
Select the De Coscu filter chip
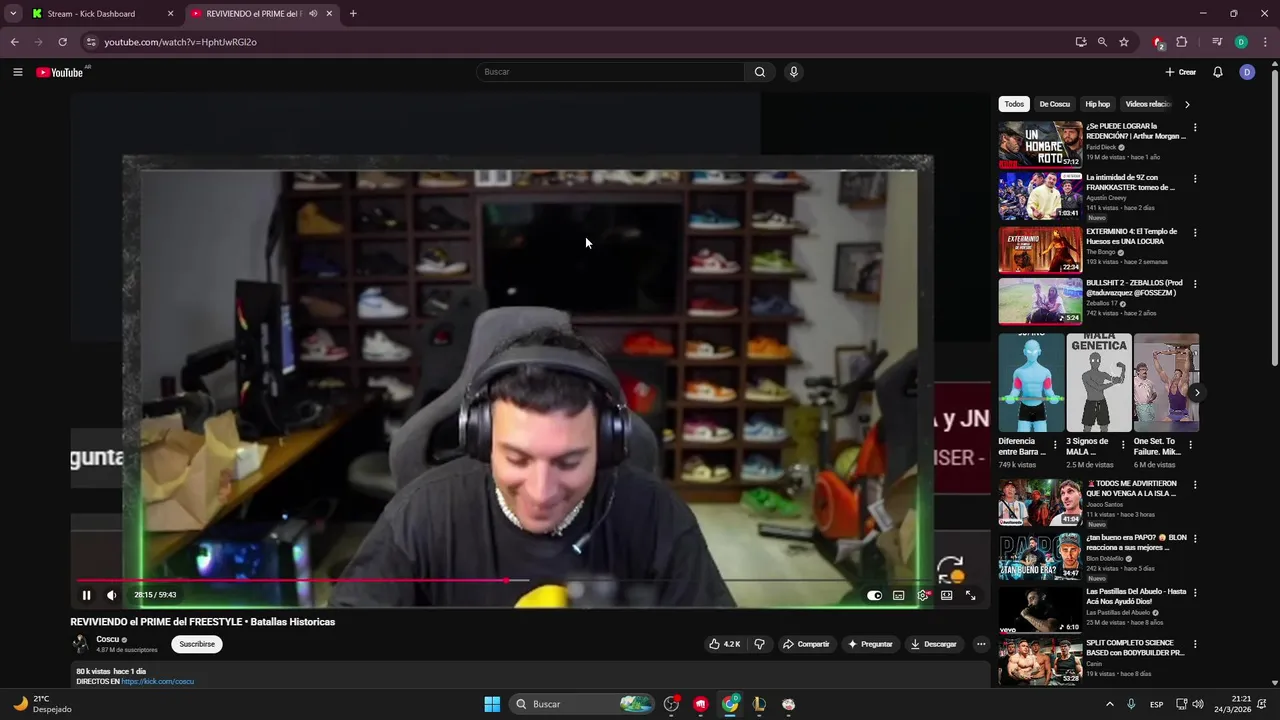tap(1054, 104)
